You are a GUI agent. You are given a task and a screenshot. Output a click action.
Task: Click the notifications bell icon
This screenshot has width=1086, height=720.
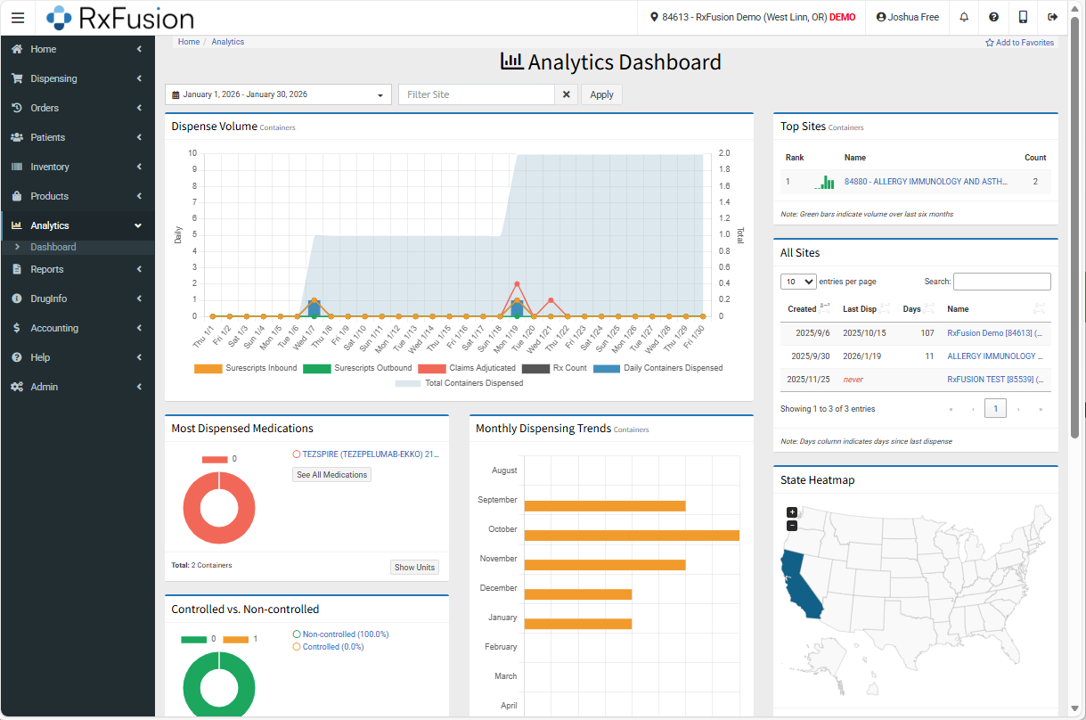pos(962,16)
